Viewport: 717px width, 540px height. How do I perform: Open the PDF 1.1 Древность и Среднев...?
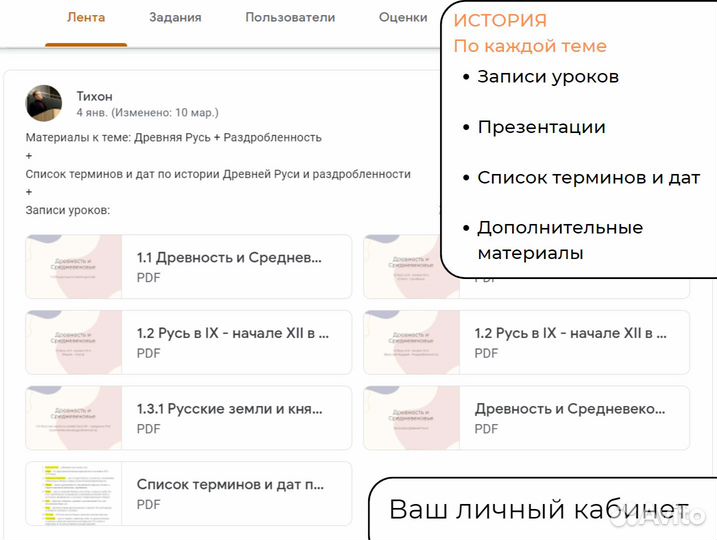click(188, 267)
